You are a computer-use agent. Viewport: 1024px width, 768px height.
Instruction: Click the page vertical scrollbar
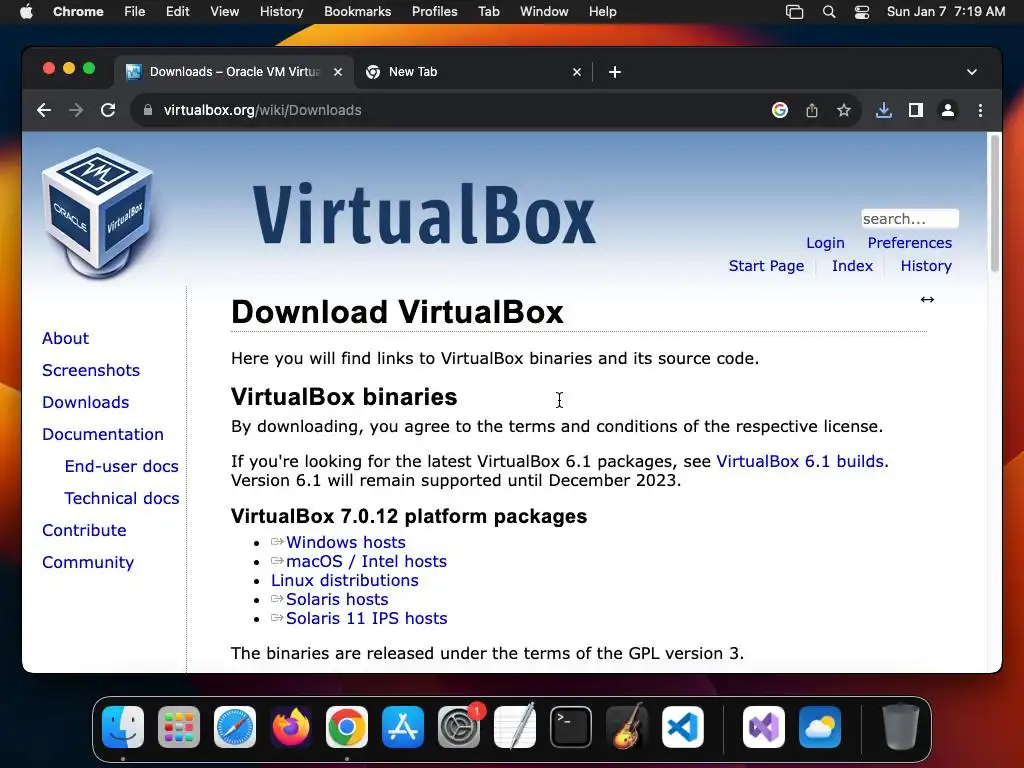click(995, 204)
